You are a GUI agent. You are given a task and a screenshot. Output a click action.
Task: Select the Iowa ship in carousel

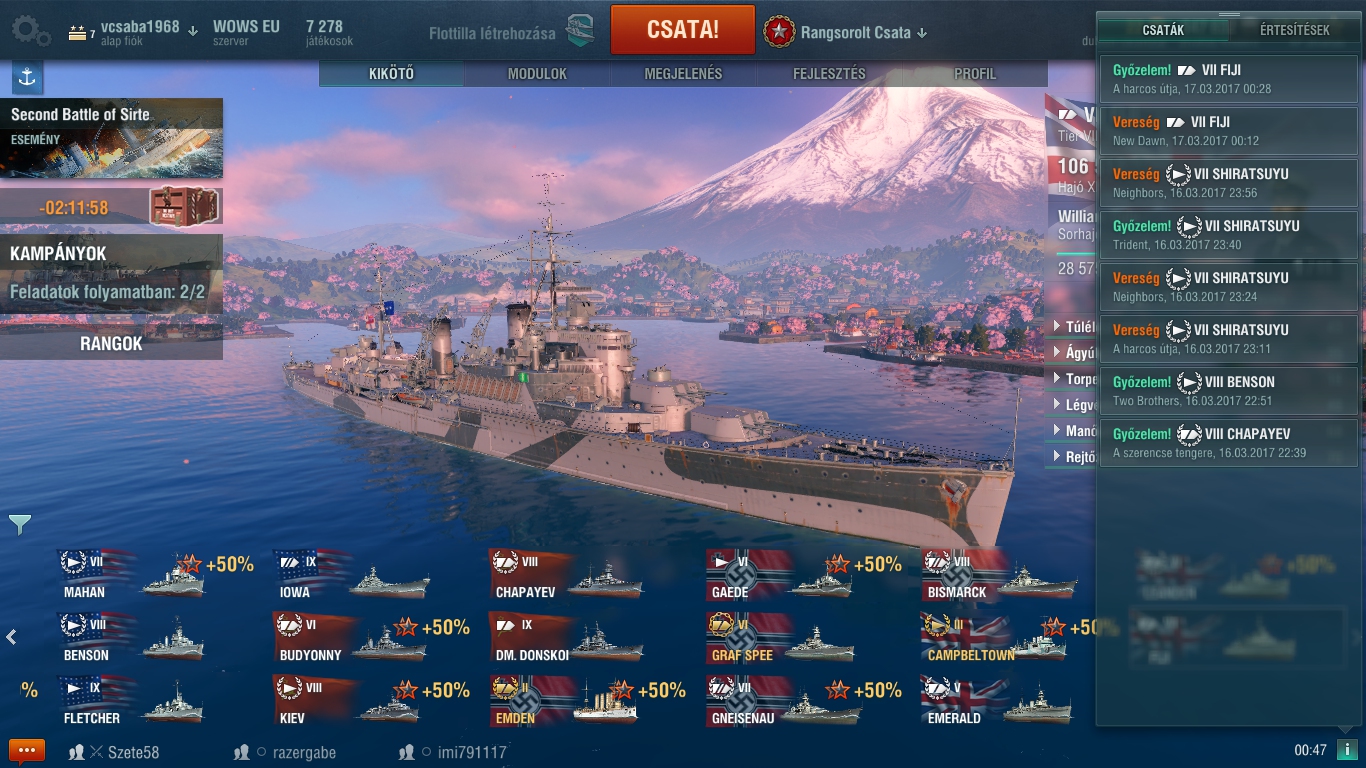352,575
